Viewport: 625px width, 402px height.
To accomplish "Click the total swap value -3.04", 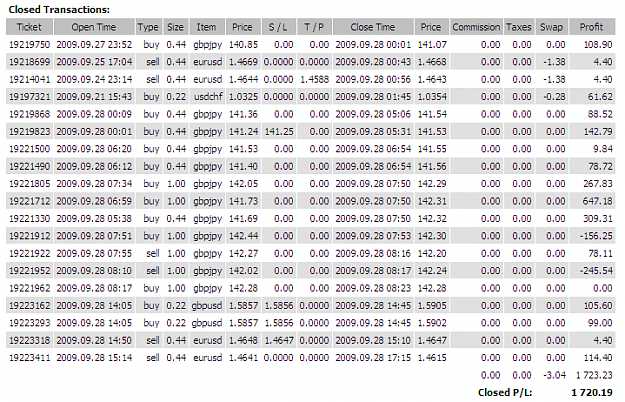I will click(554, 375).
